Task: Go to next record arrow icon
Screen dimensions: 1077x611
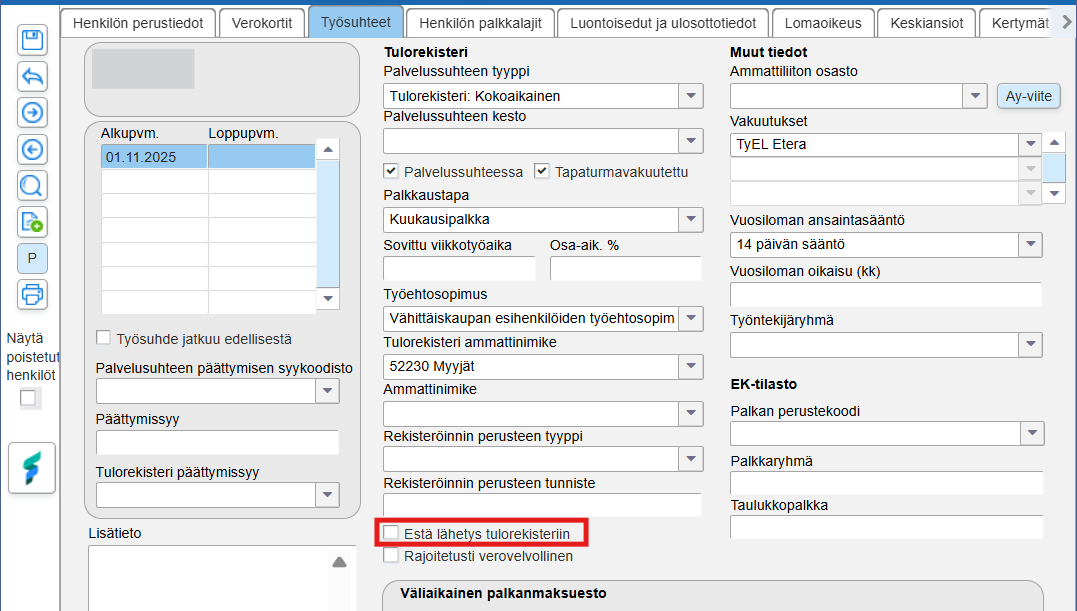Action: pyautogui.click(x=32, y=113)
